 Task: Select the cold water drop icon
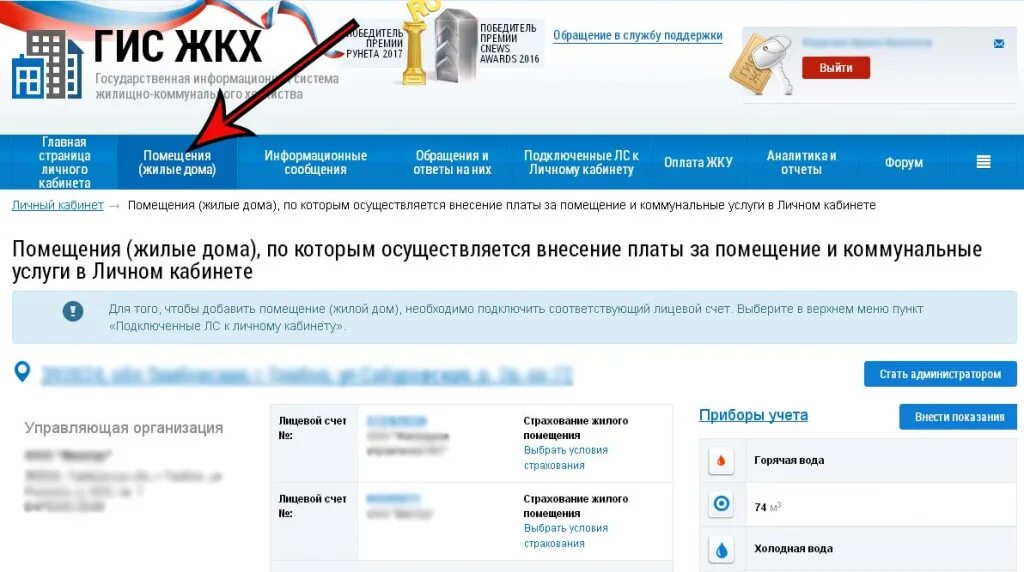click(721, 550)
